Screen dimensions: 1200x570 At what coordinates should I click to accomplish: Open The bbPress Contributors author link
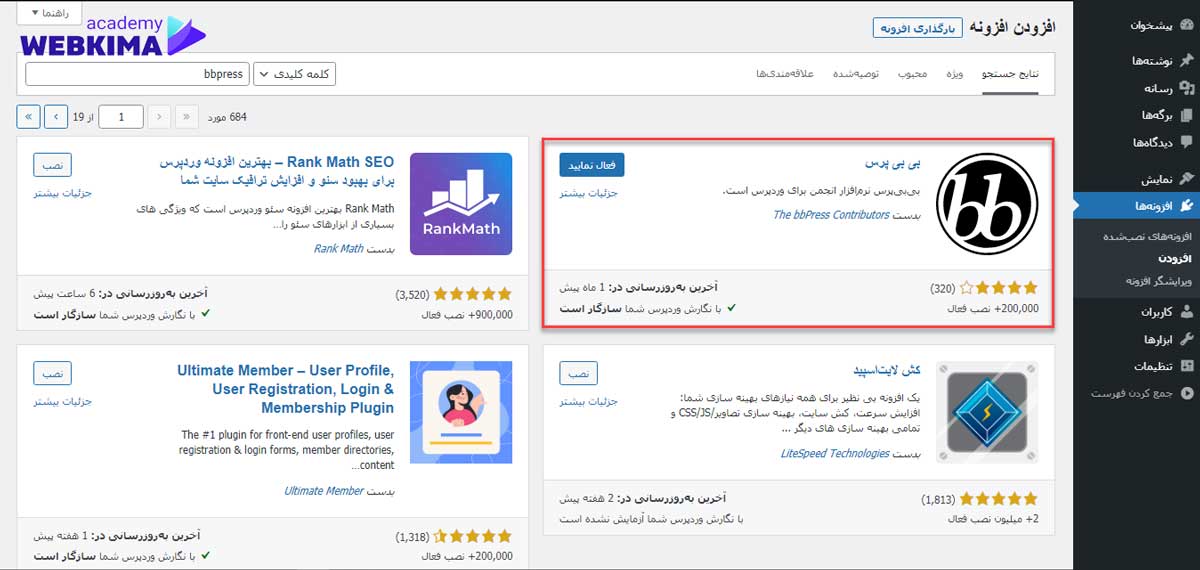(831, 215)
